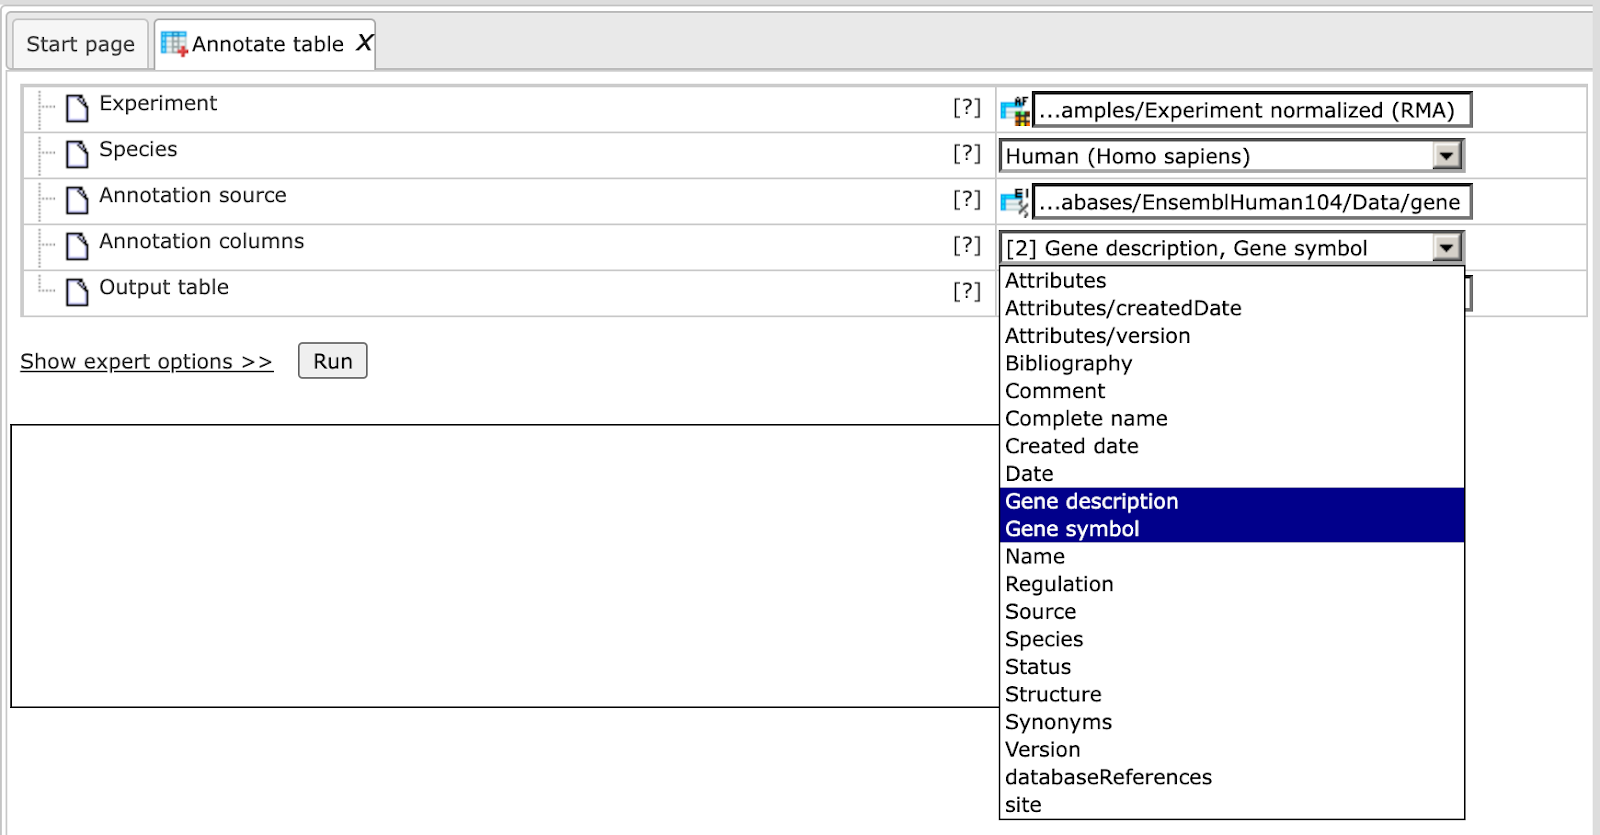Open help for Output table parameter
Image resolution: width=1600 pixels, height=835 pixels.
coord(966,292)
